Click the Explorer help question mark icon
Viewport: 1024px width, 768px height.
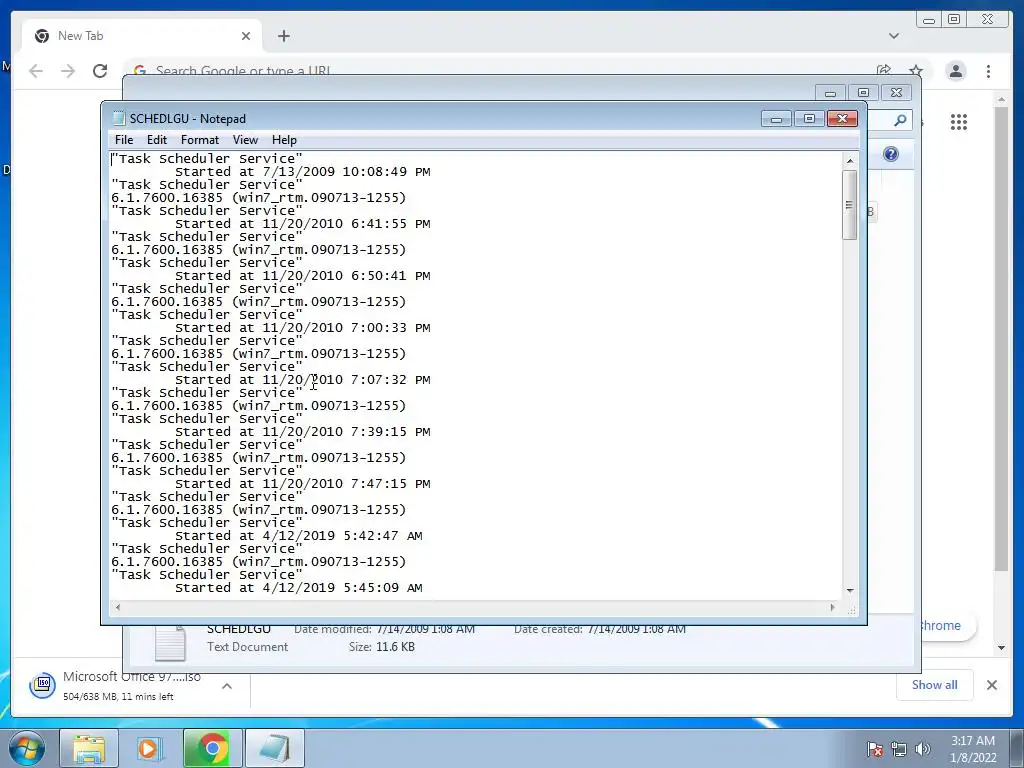pyautogui.click(x=891, y=154)
